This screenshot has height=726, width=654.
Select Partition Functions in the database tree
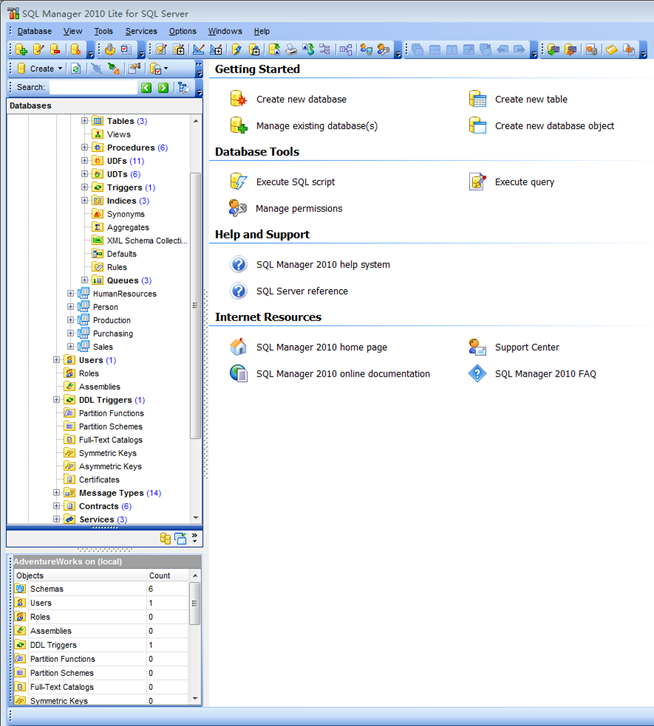111,413
